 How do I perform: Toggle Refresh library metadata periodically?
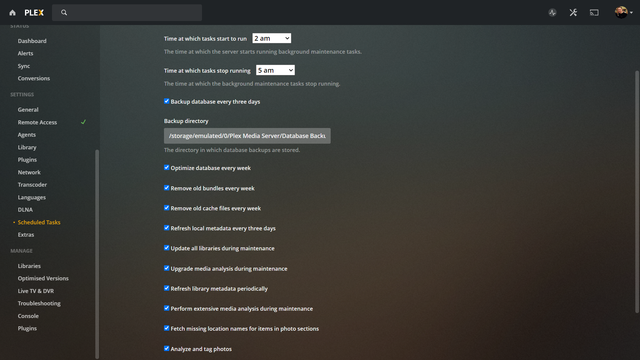tap(167, 288)
